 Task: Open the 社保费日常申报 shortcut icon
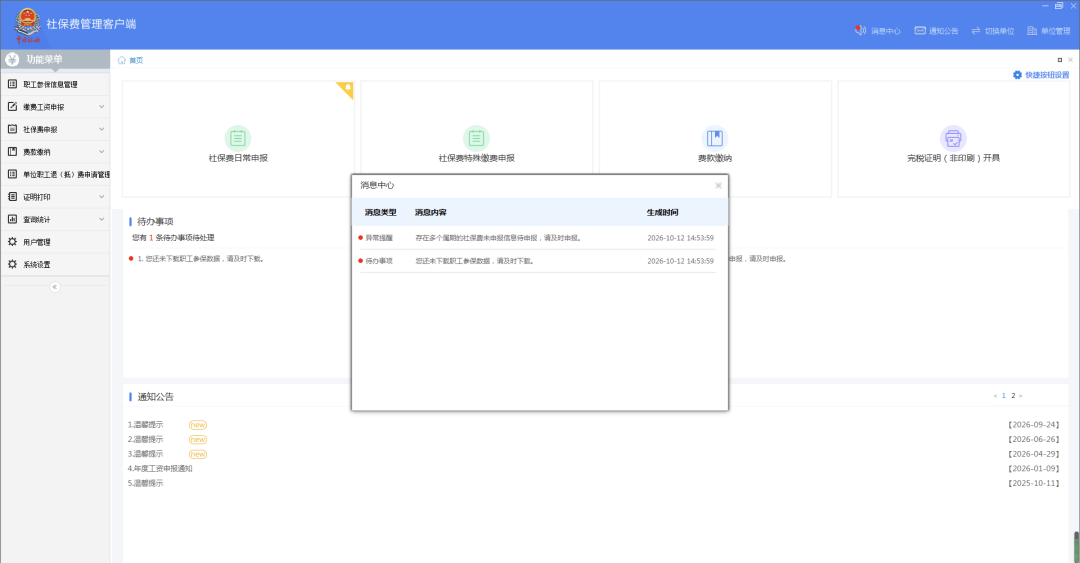tap(238, 139)
